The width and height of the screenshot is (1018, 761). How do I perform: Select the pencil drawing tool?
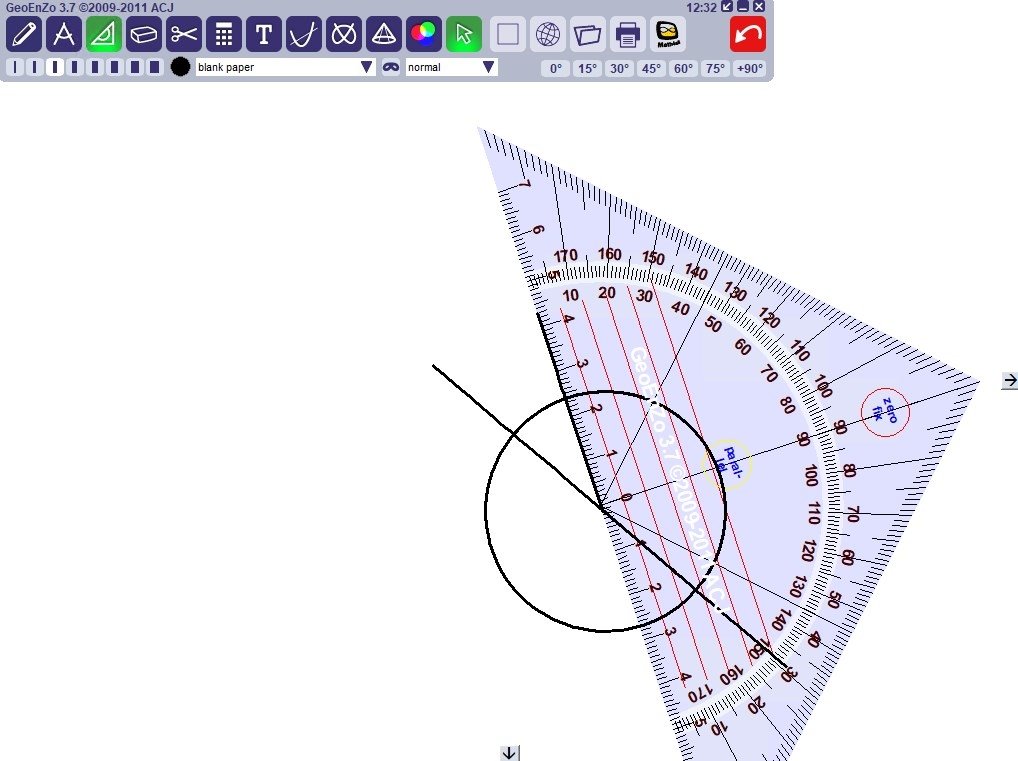point(24,34)
